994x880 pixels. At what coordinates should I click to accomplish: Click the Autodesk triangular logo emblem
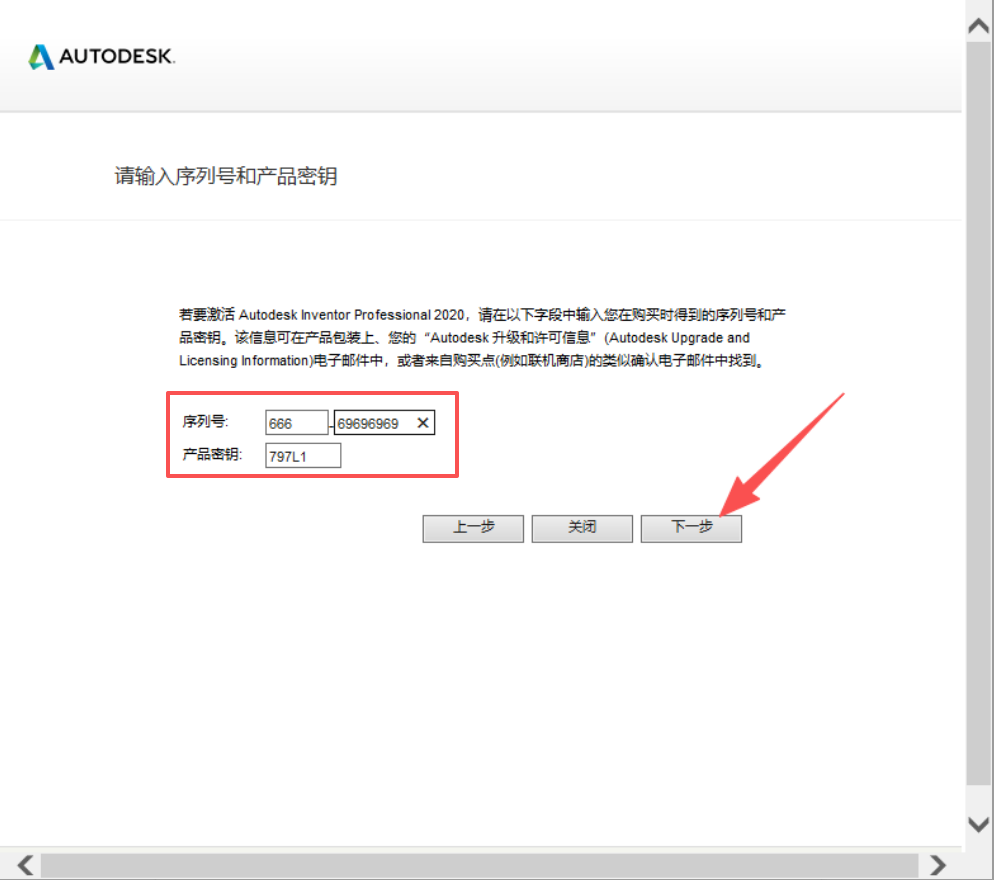pyautogui.click(x=41, y=57)
